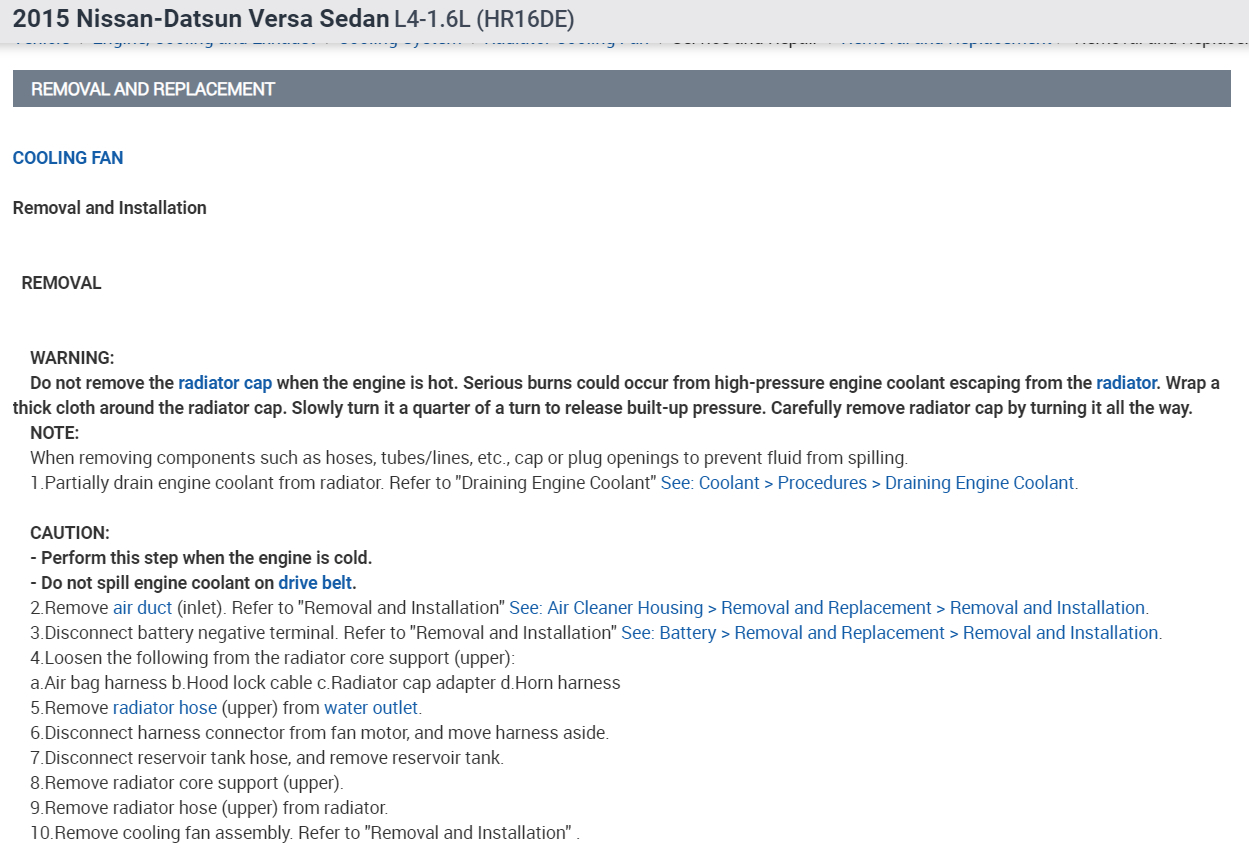Click step 8 'Remove radiator core support' text

187,783
